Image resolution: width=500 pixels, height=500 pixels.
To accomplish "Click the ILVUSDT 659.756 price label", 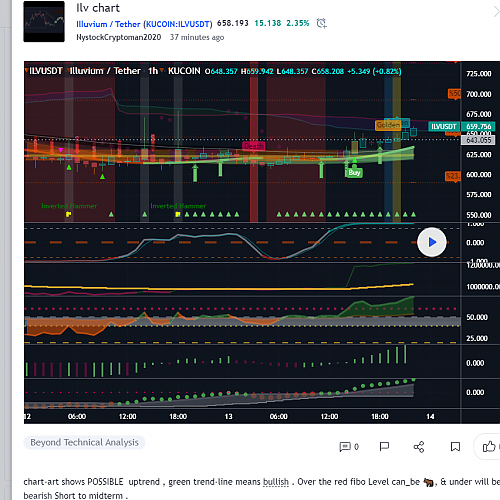I will coord(461,126).
